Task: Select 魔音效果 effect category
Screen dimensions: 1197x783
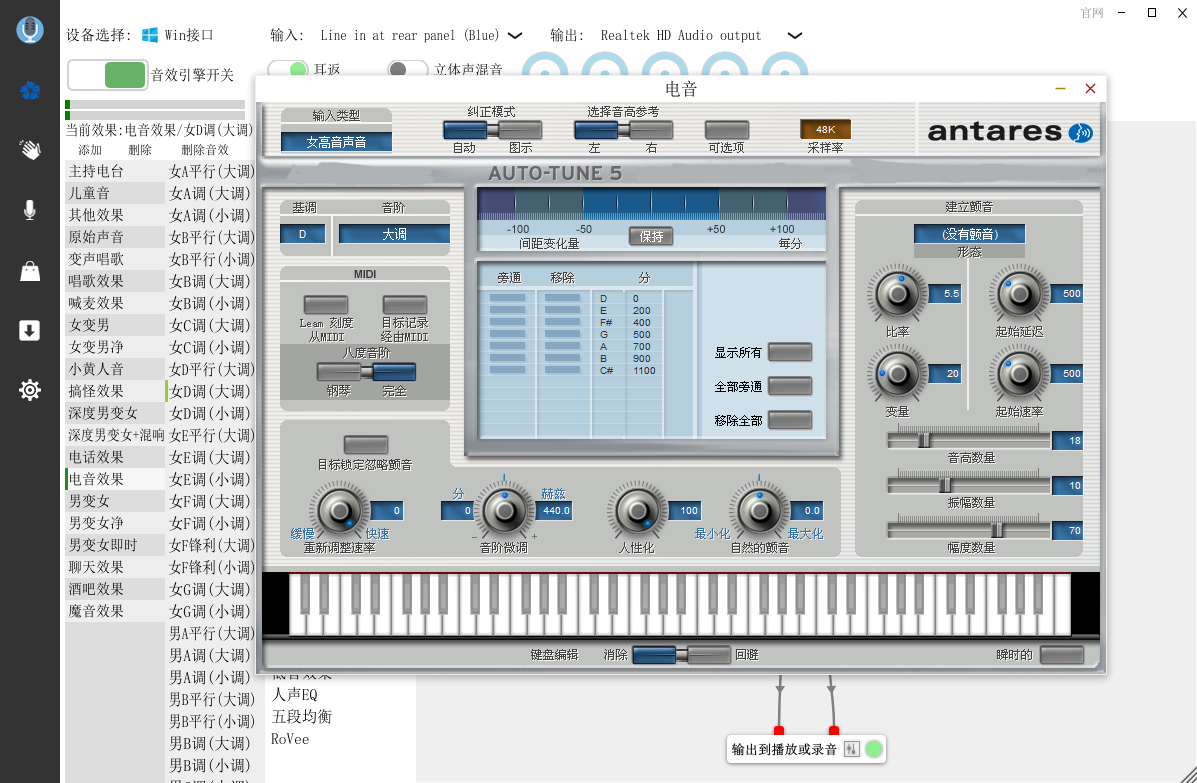Action: click(x=115, y=611)
